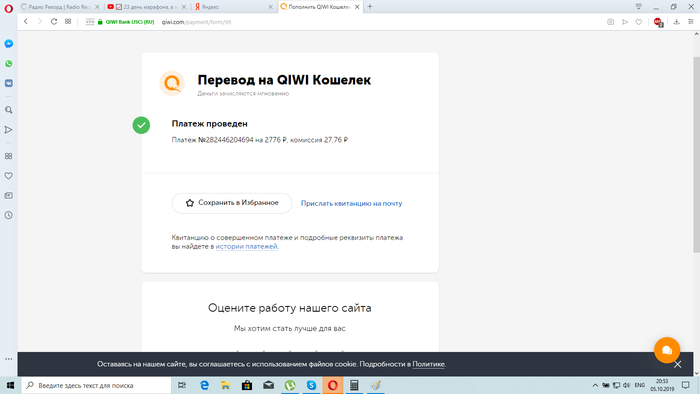The image size is (700, 394).
Task: Open the orange support chat button
Action: (x=667, y=350)
